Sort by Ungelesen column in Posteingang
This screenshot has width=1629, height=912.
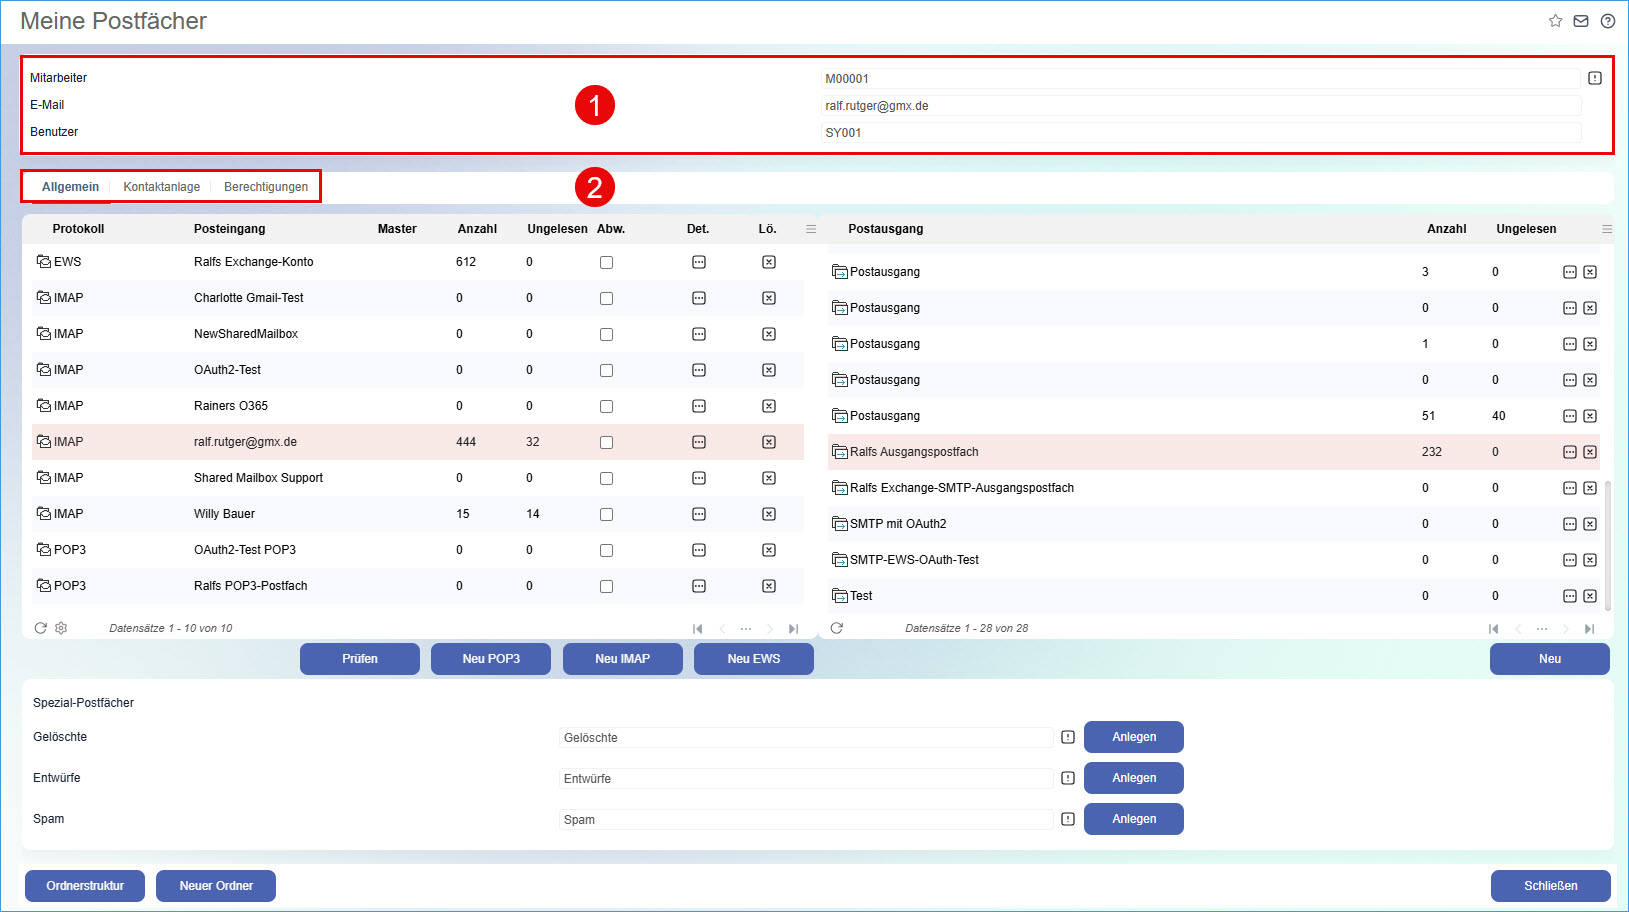pos(557,229)
